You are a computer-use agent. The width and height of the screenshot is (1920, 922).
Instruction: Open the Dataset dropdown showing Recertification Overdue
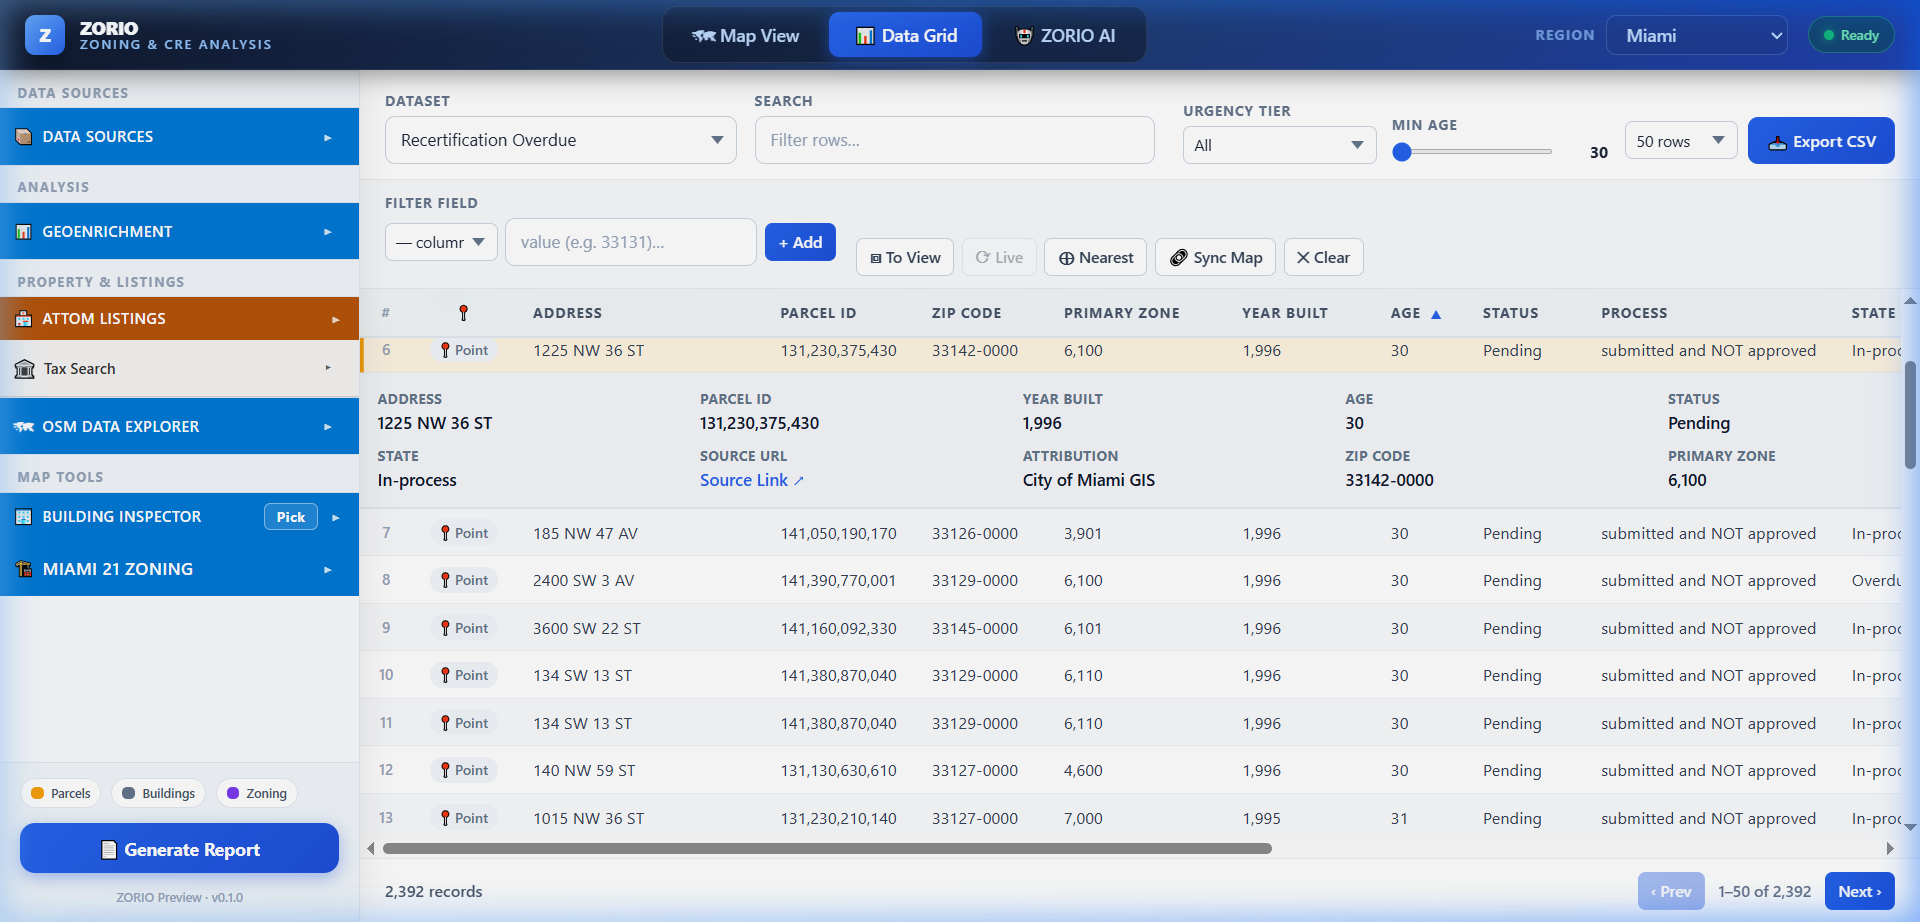point(561,140)
